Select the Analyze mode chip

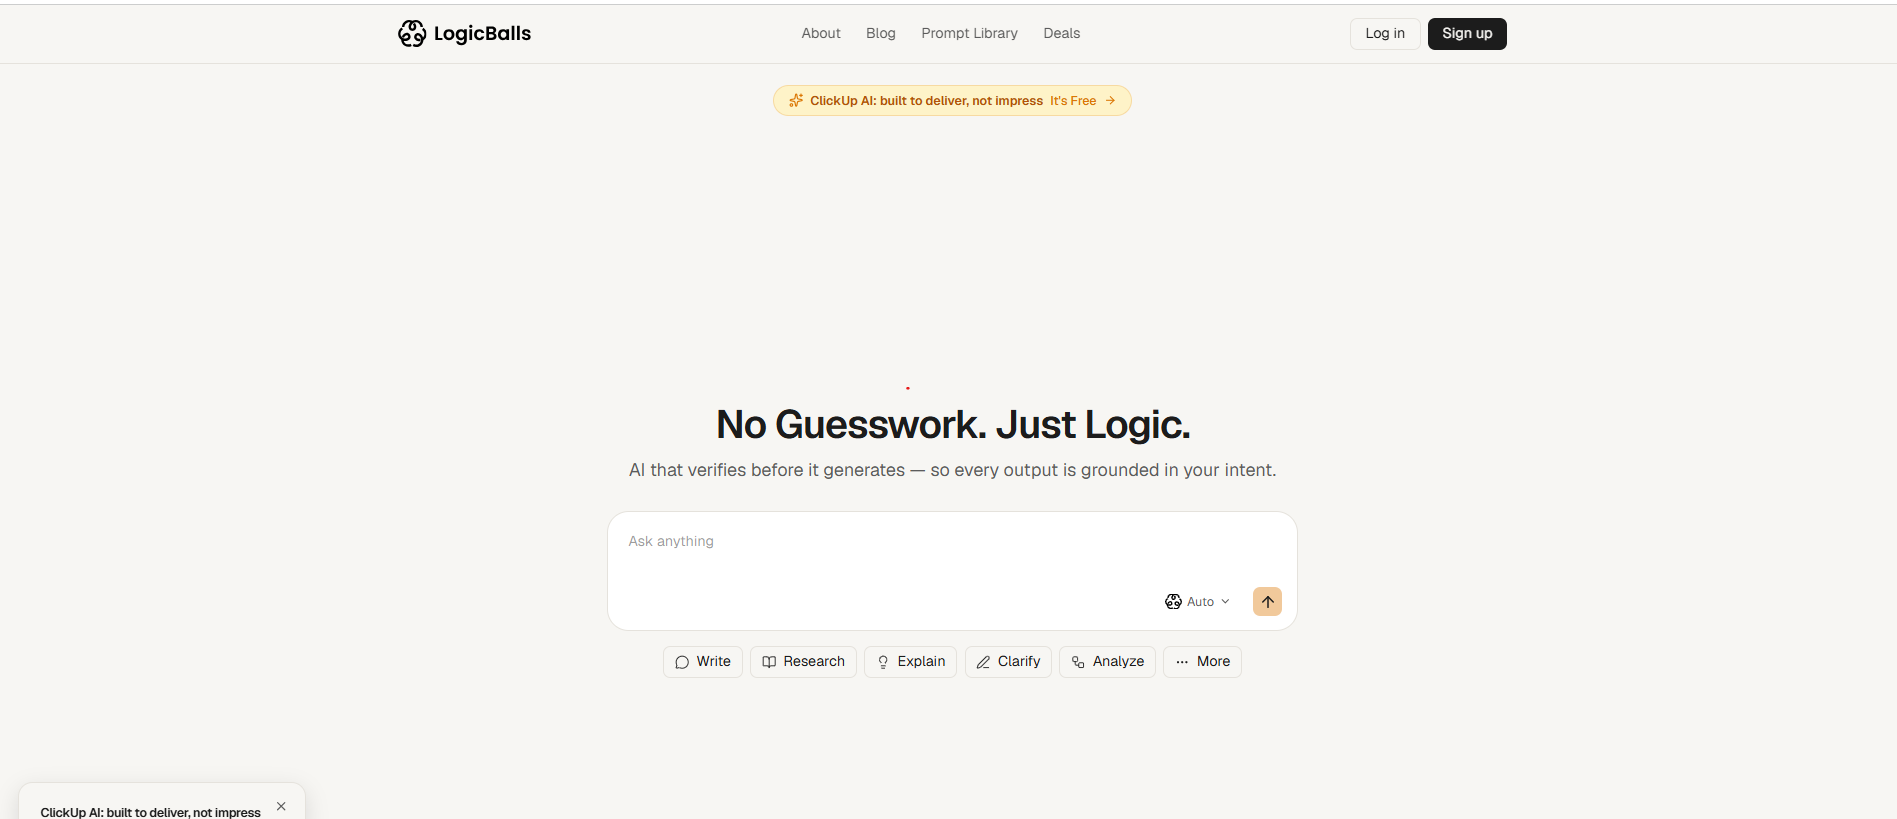pos(1108,662)
